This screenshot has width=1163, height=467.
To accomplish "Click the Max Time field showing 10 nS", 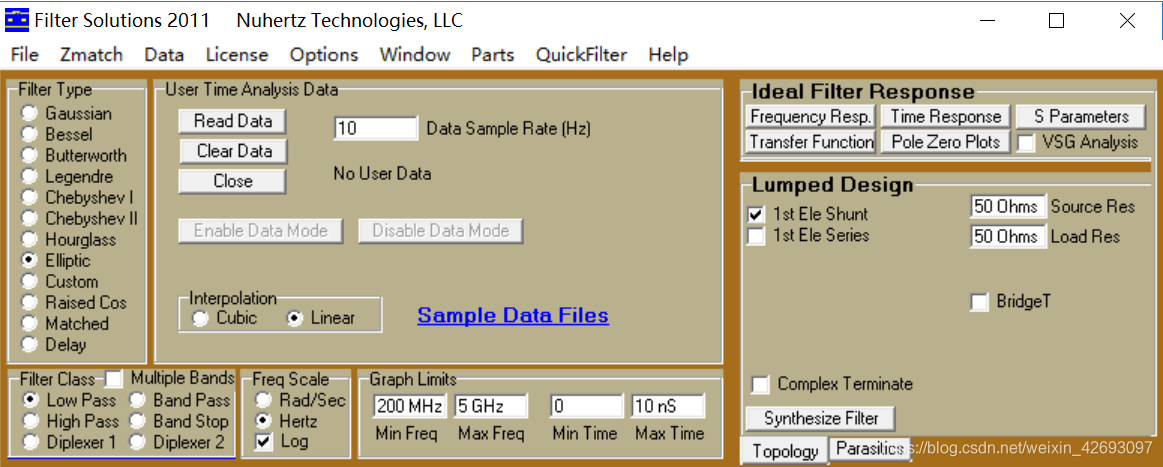I will 668,406.
